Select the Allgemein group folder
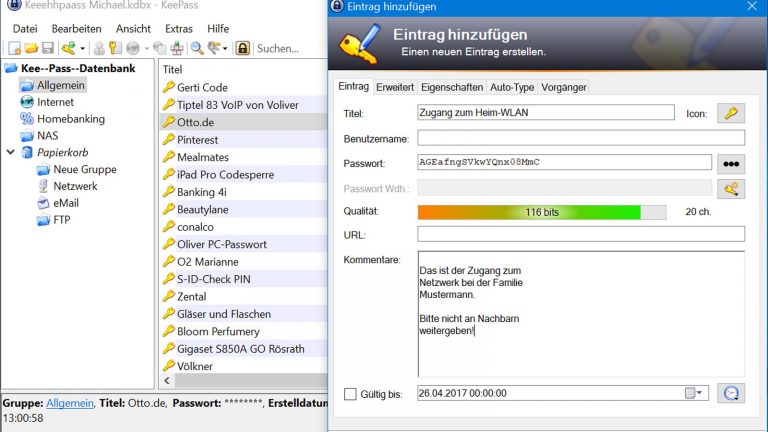Viewport: 768px width, 432px height. point(61,85)
